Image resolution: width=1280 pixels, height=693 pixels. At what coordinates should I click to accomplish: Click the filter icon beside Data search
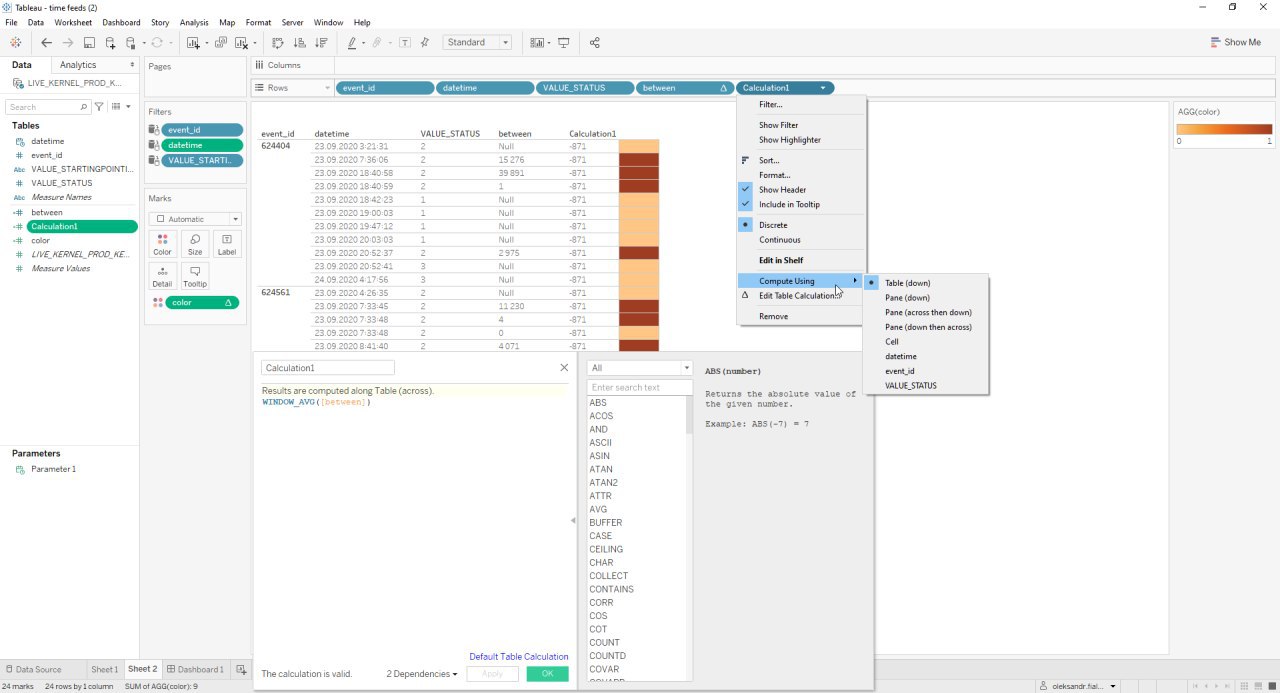point(99,106)
